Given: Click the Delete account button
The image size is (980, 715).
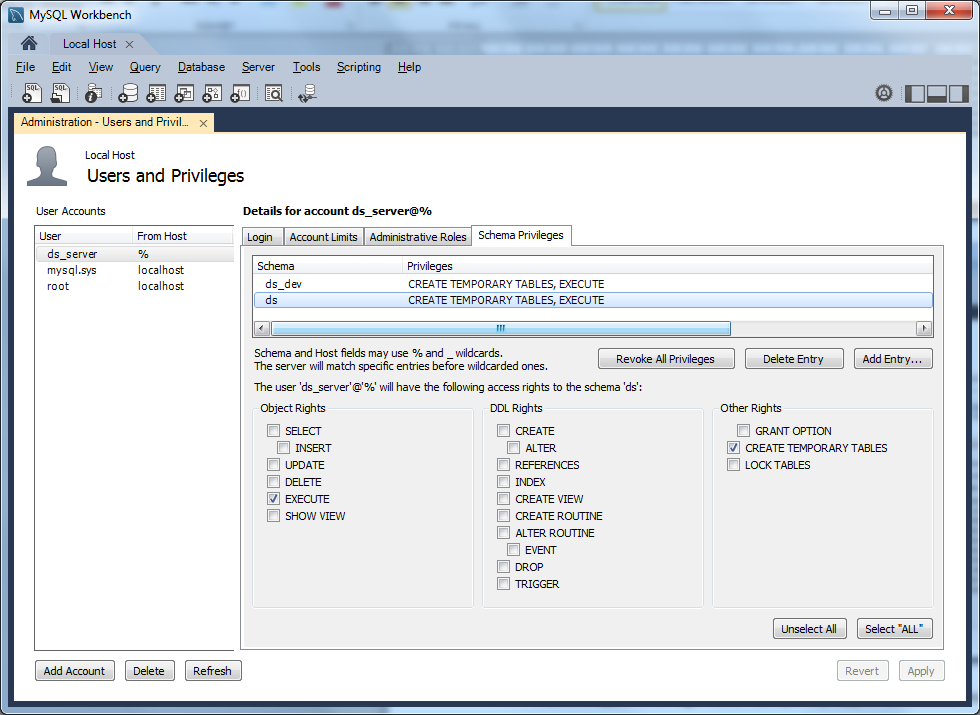Looking at the screenshot, I should [x=149, y=671].
